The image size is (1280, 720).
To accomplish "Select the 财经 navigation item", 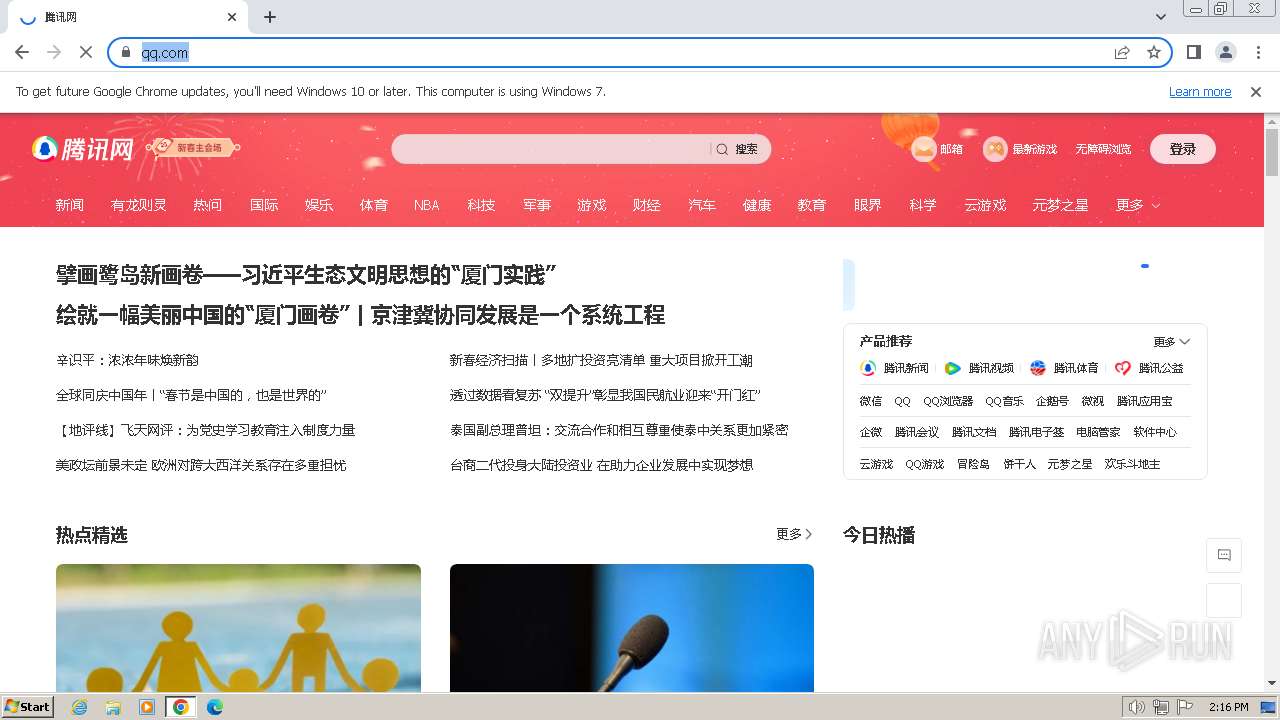I will (x=647, y=205).
